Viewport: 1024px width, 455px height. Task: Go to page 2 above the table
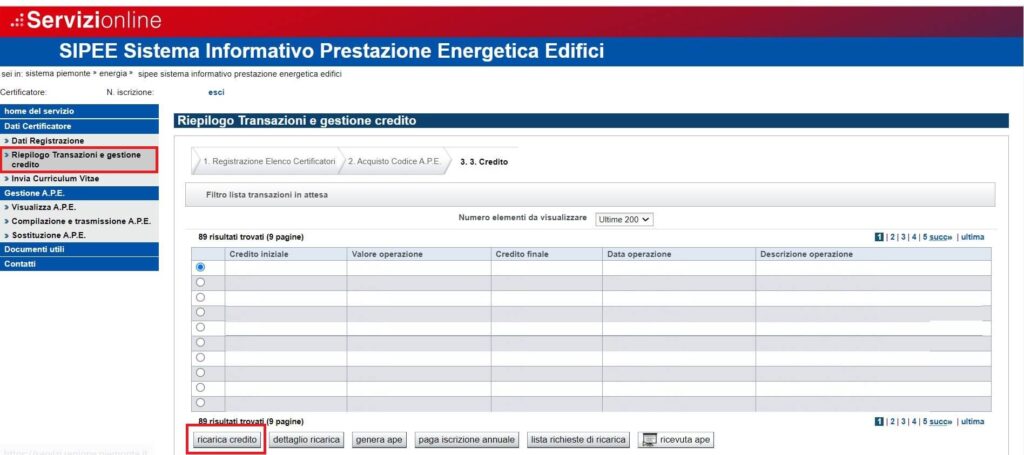click(892, 237)
